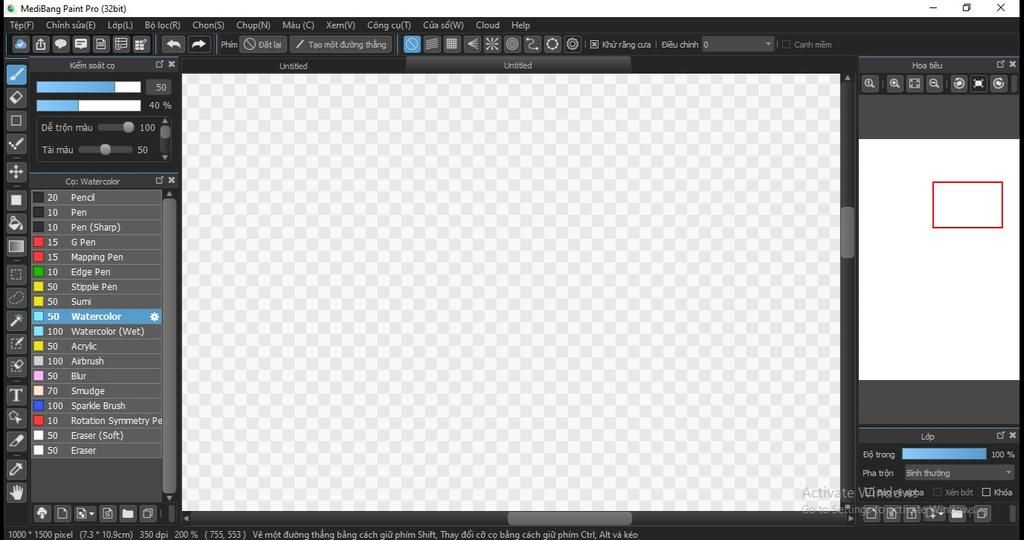The image size is (1024, 540).
Task: Click zoom out icon in Hoa tiêu panel
Action: (935, 84)
